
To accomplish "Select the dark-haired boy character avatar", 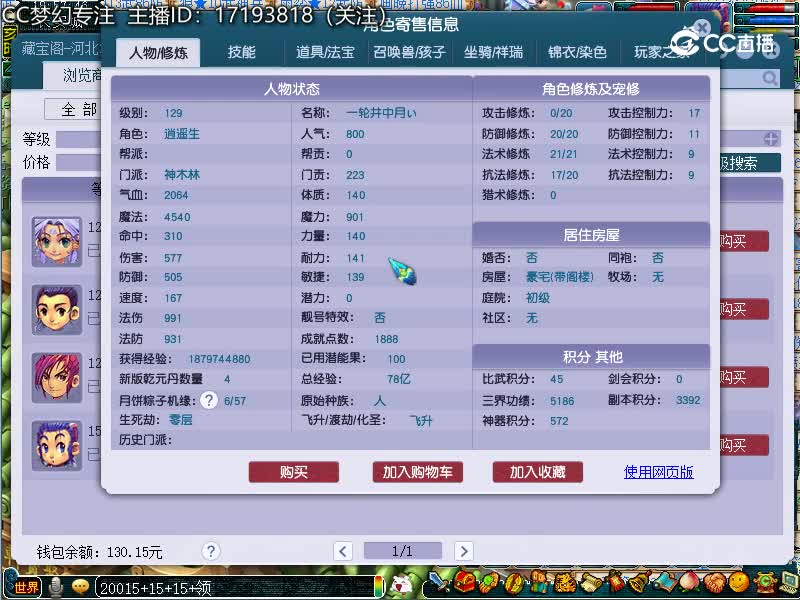I will coord(57,310).
